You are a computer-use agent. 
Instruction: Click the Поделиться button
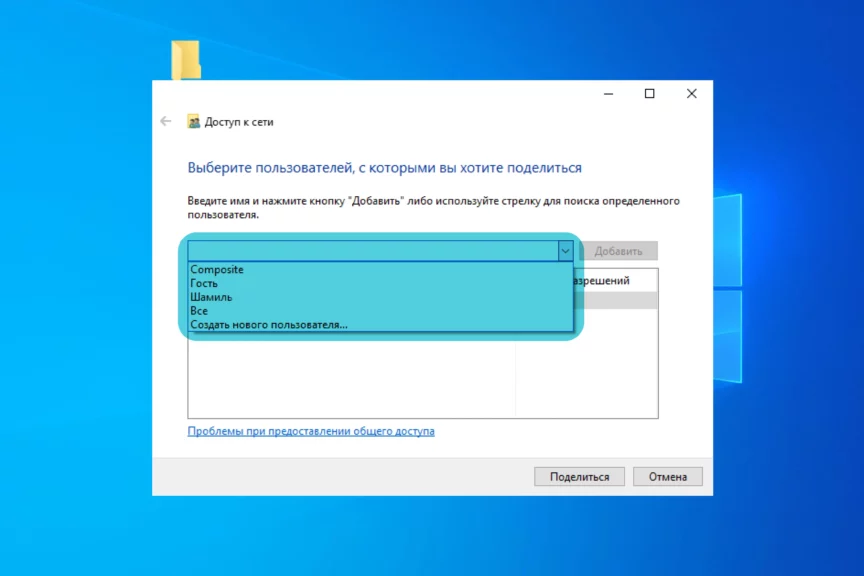point(579,477)
